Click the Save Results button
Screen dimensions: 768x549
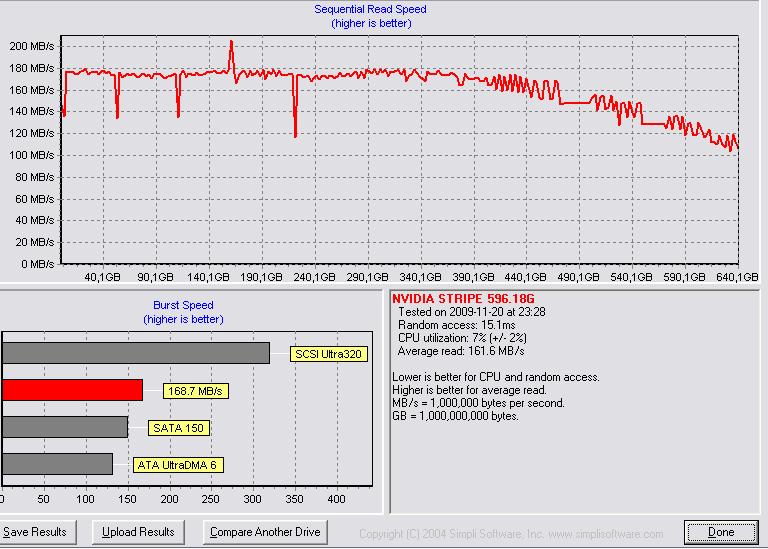(36, 532)
